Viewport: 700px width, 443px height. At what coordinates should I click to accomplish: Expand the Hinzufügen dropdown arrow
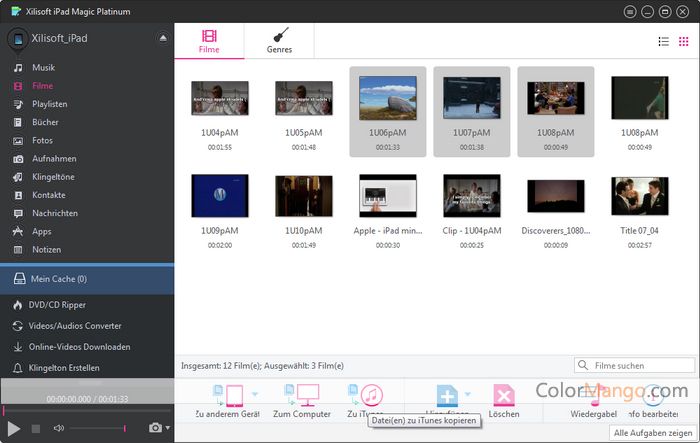468,394
